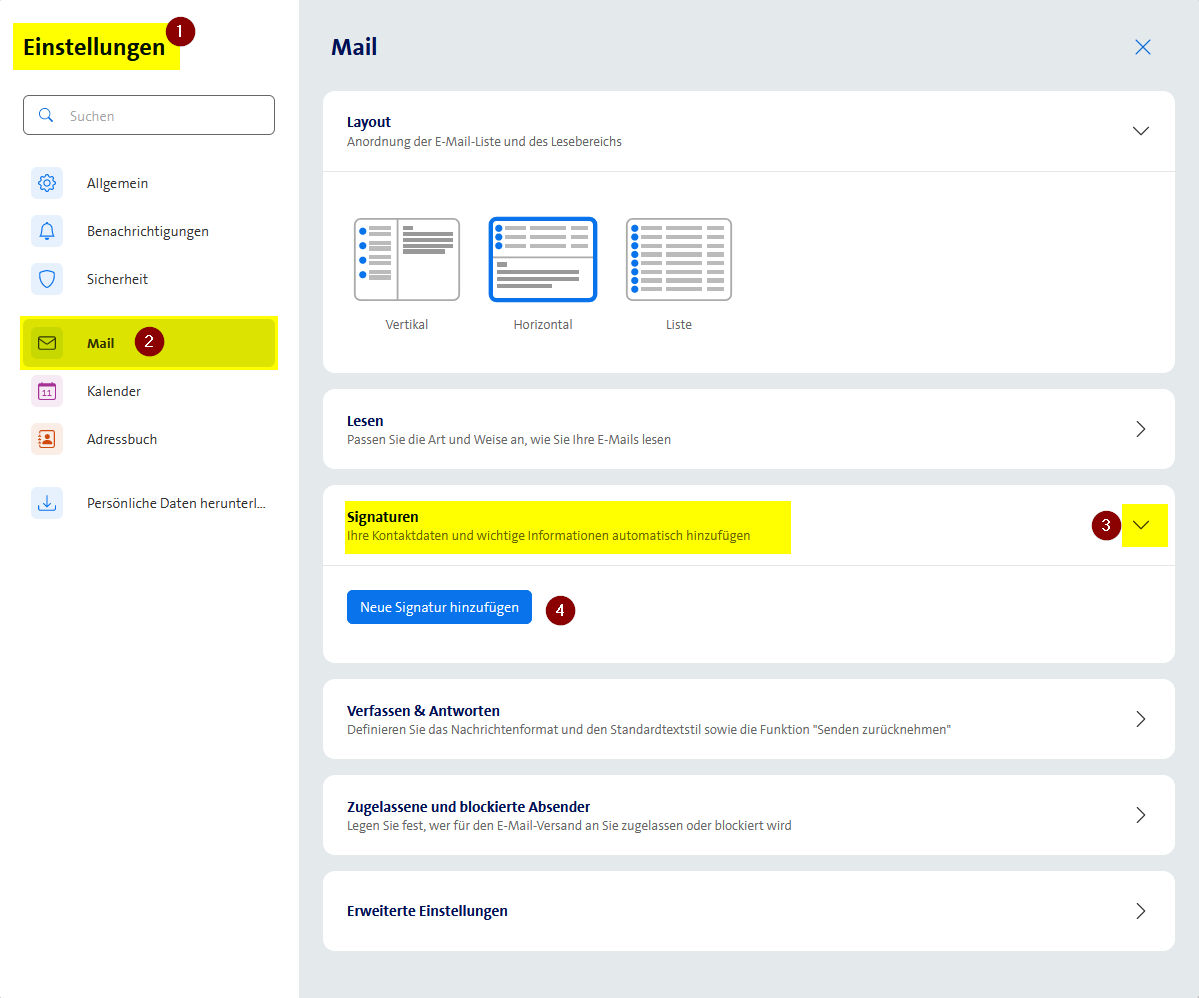Expand Verfassen & Antworten section

(x=1141, y=719)
